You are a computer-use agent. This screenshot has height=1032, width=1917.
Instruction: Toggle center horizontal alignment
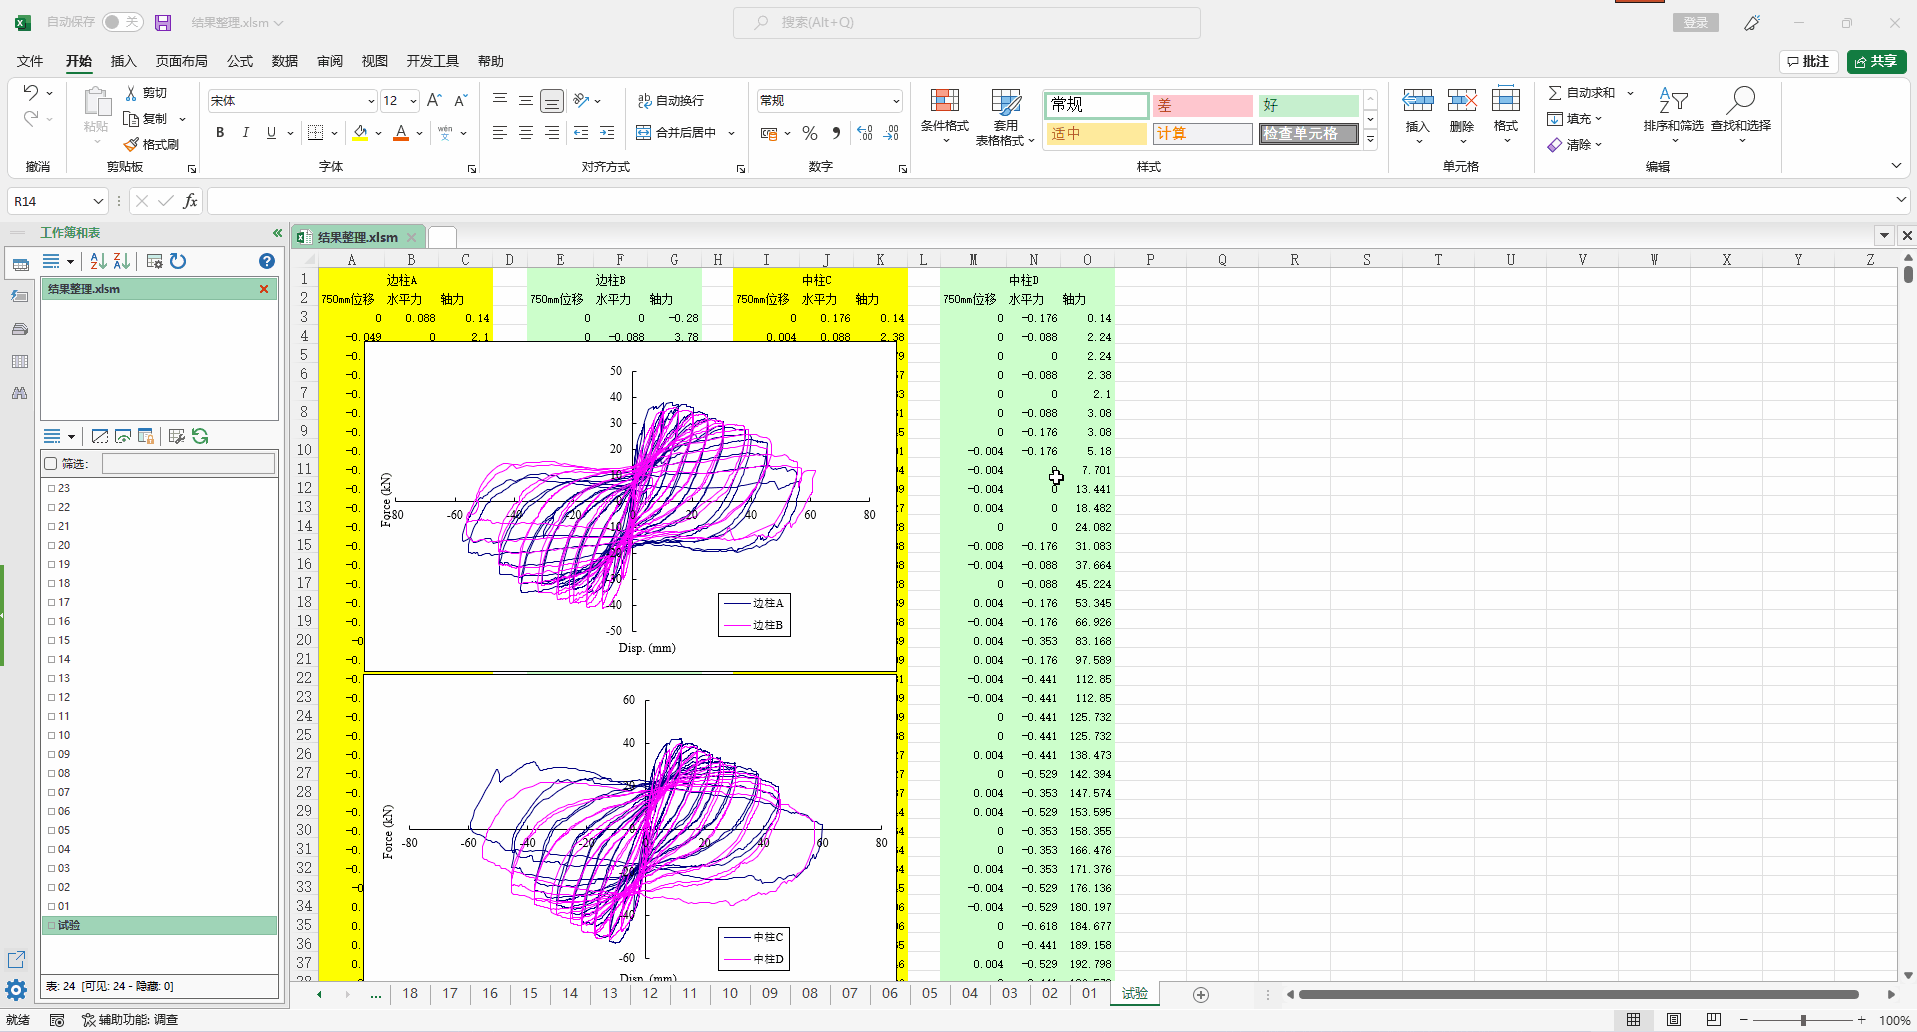coord(526,133)
